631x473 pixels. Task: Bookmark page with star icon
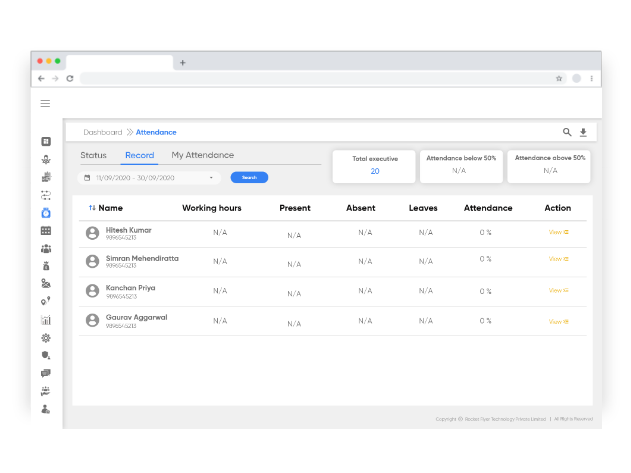click(x=559, y=78)
